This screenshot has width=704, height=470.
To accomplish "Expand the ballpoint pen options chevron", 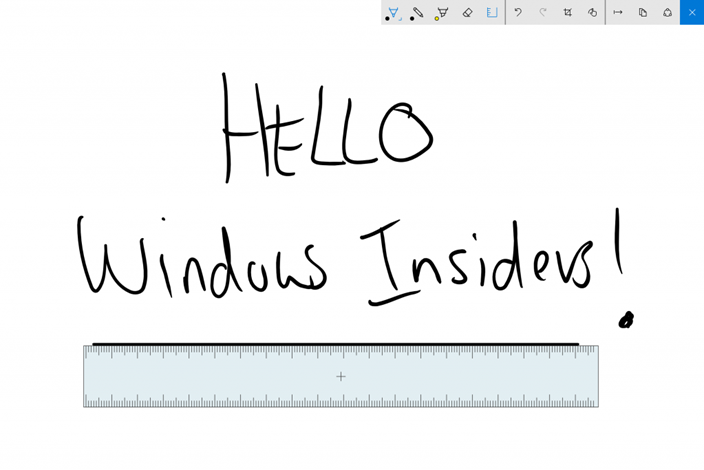I will [x=400, y=19].
